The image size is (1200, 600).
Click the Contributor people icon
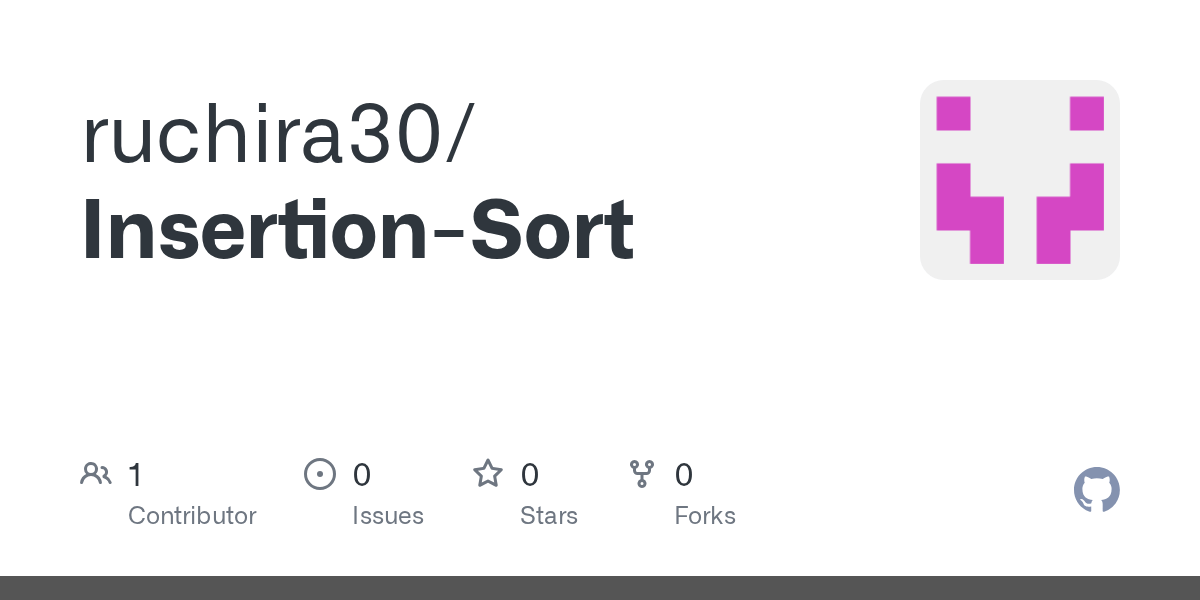96,474
